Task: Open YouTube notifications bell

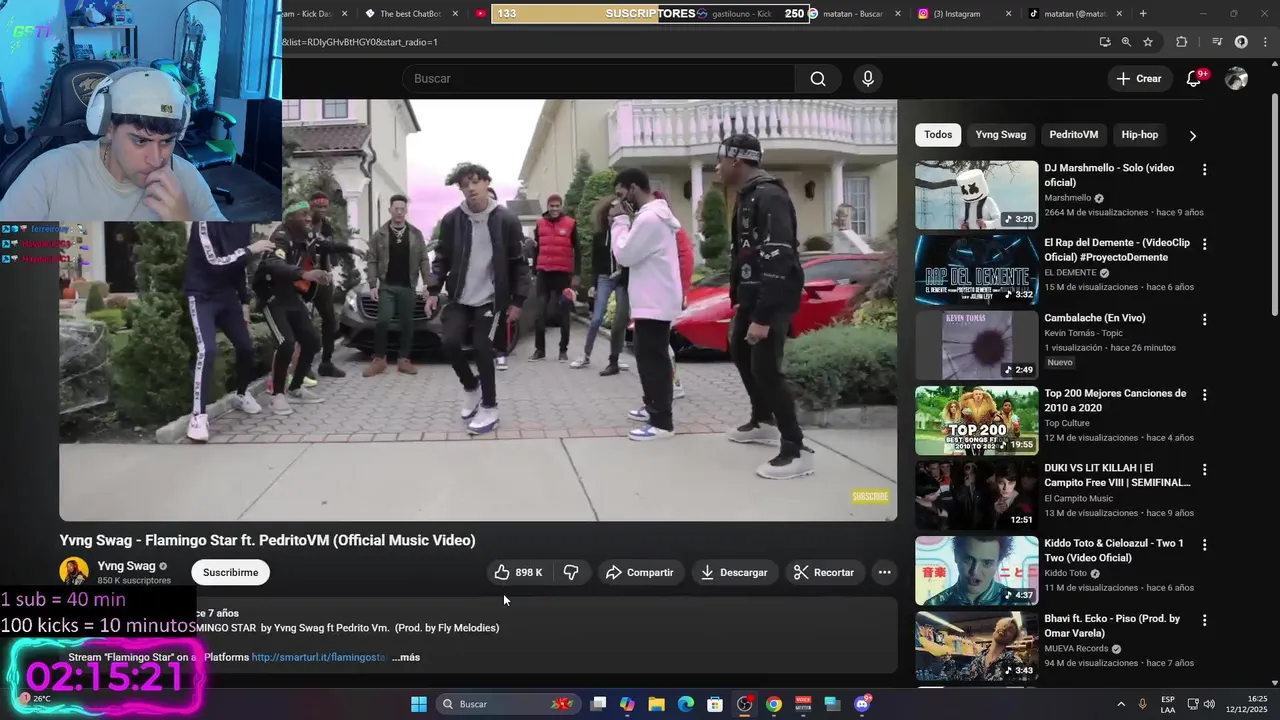Action: [x=1194, y=79]
